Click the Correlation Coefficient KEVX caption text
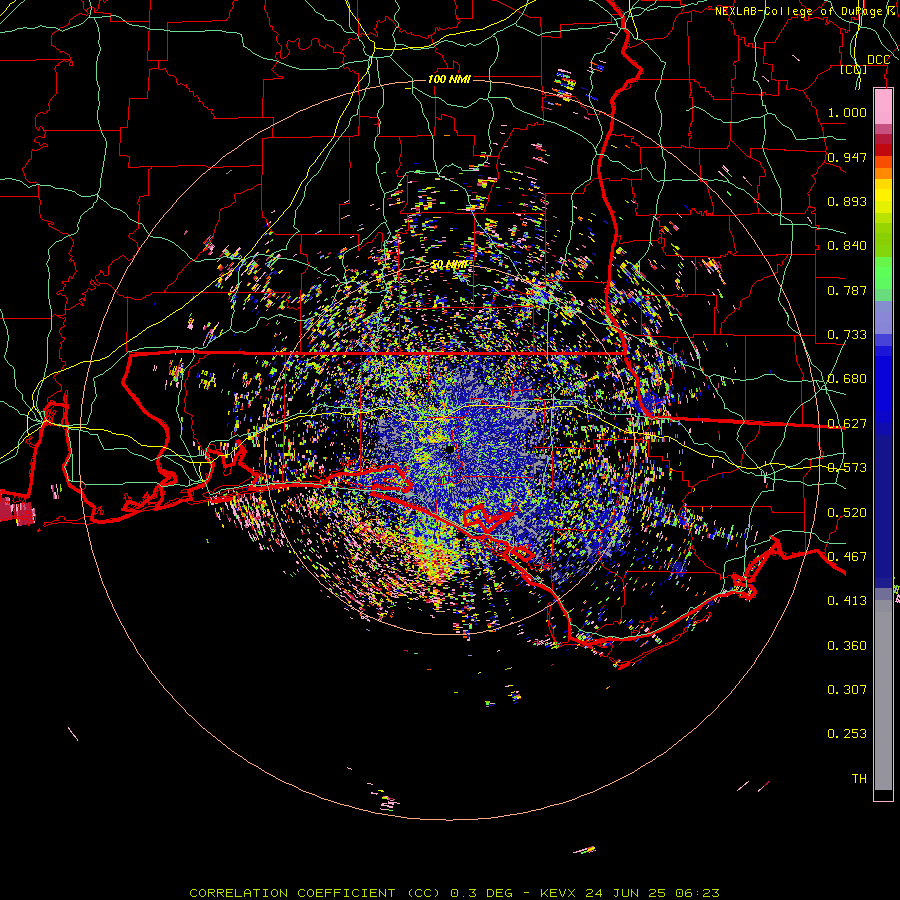This screenshot has height=900, width=900. (454, 893)
